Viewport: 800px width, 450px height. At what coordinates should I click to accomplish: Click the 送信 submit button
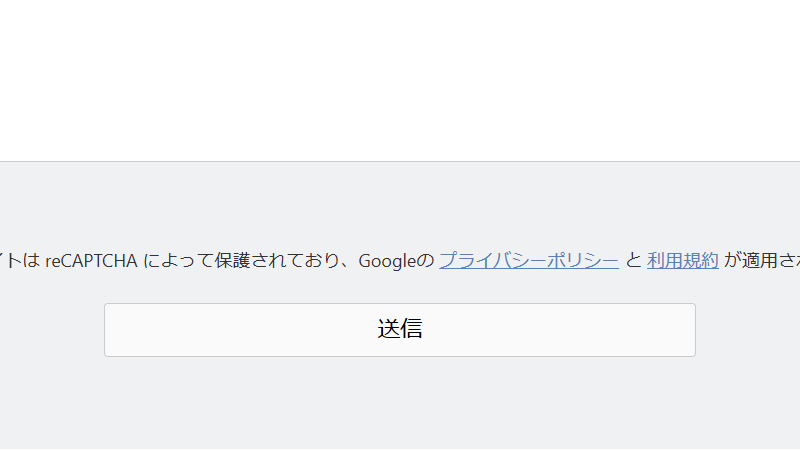point(400,330)
